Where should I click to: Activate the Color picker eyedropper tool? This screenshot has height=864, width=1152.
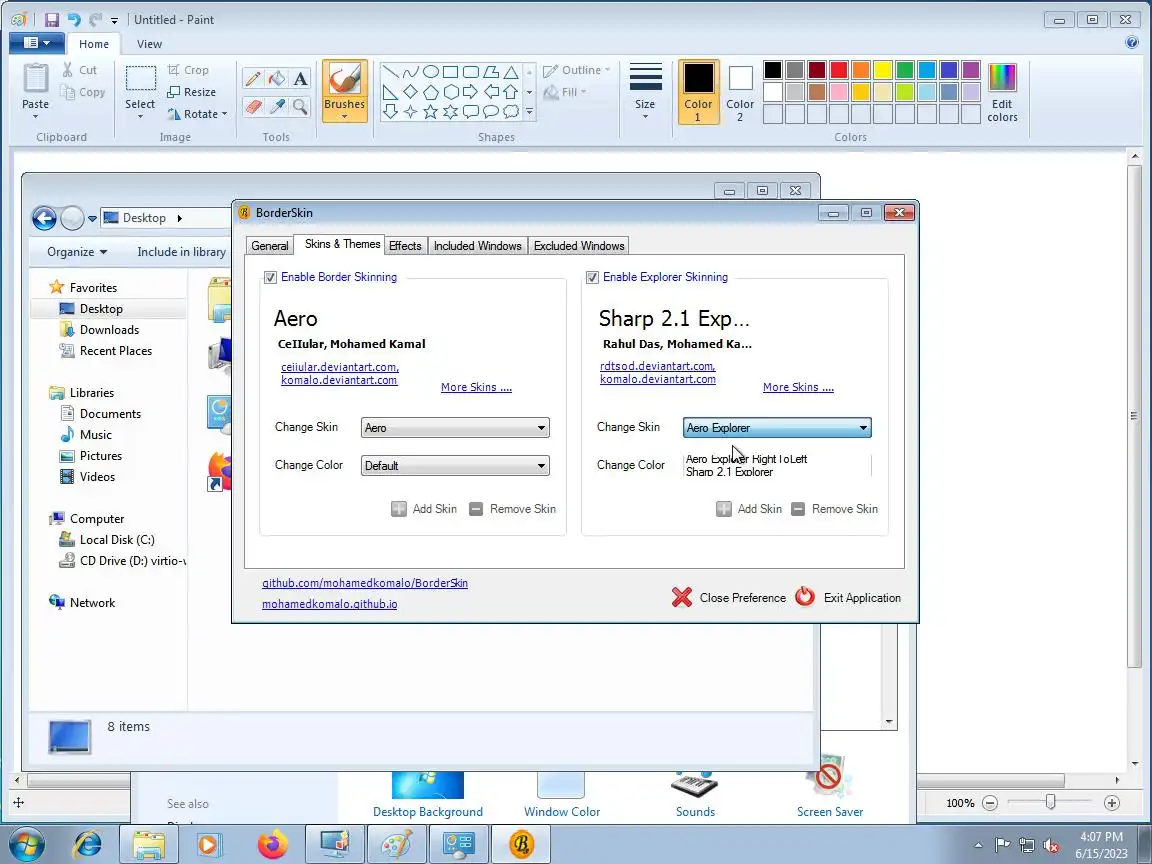click(x=277, y=107)
